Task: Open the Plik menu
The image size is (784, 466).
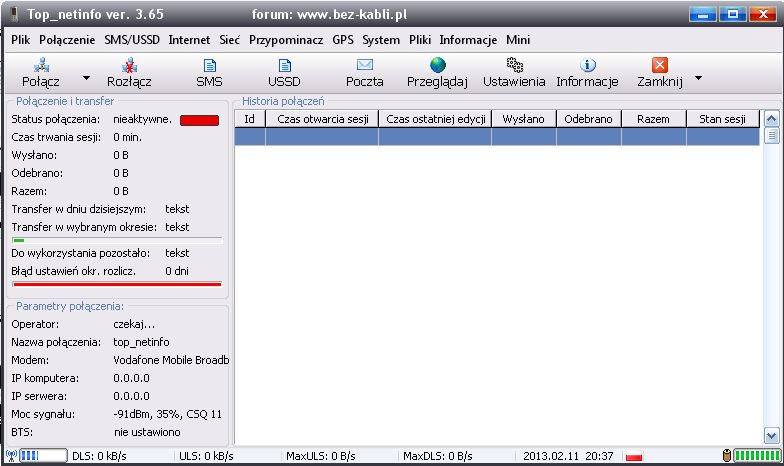Action: pos(21,40)
